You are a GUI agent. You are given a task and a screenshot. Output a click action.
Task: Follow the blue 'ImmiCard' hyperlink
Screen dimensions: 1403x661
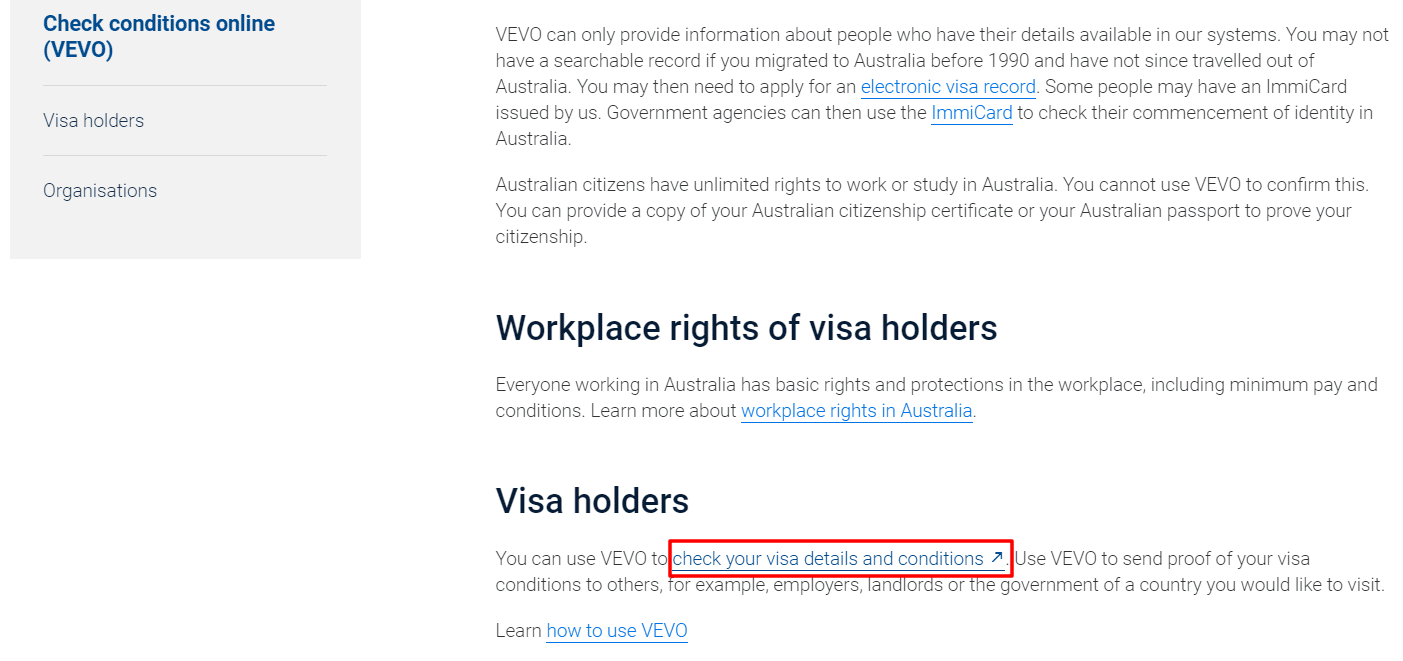click(971, 113)
